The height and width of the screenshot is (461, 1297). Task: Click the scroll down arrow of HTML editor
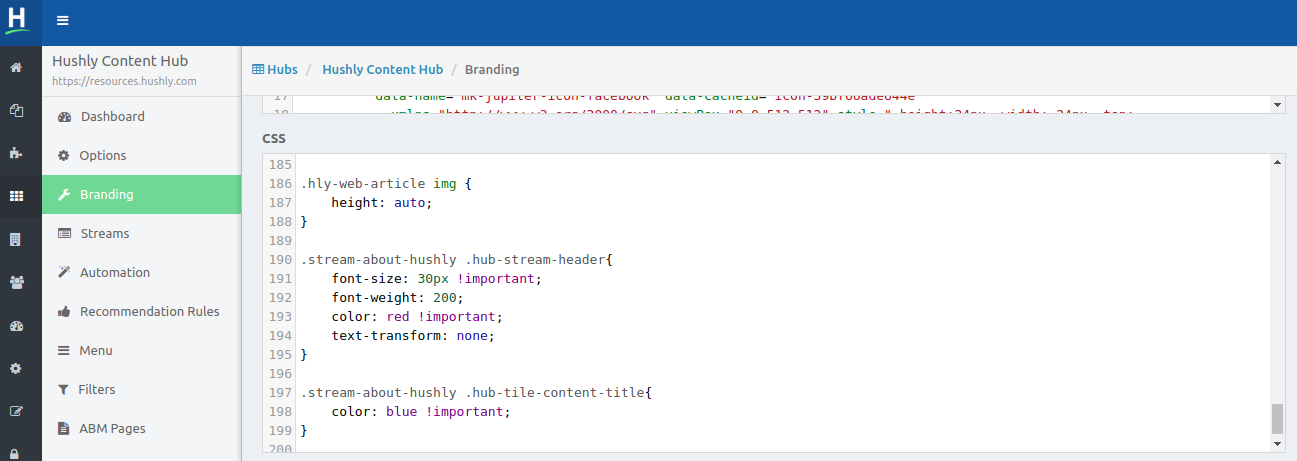click(1277, 104)
